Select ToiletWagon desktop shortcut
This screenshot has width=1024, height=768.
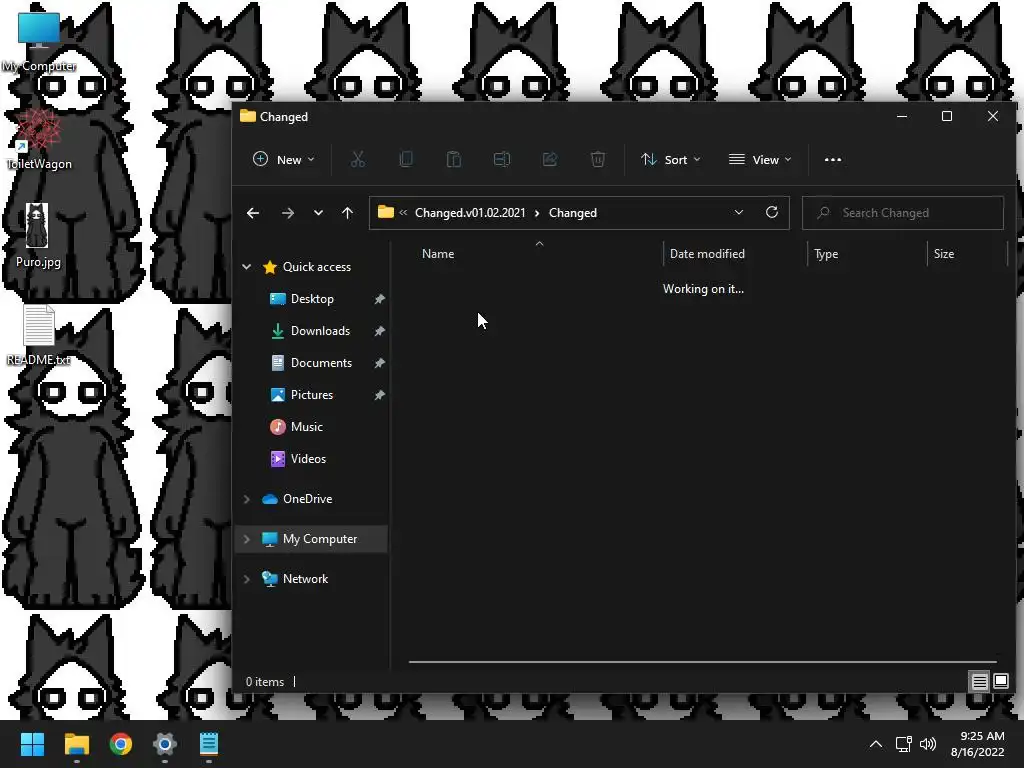39,139
